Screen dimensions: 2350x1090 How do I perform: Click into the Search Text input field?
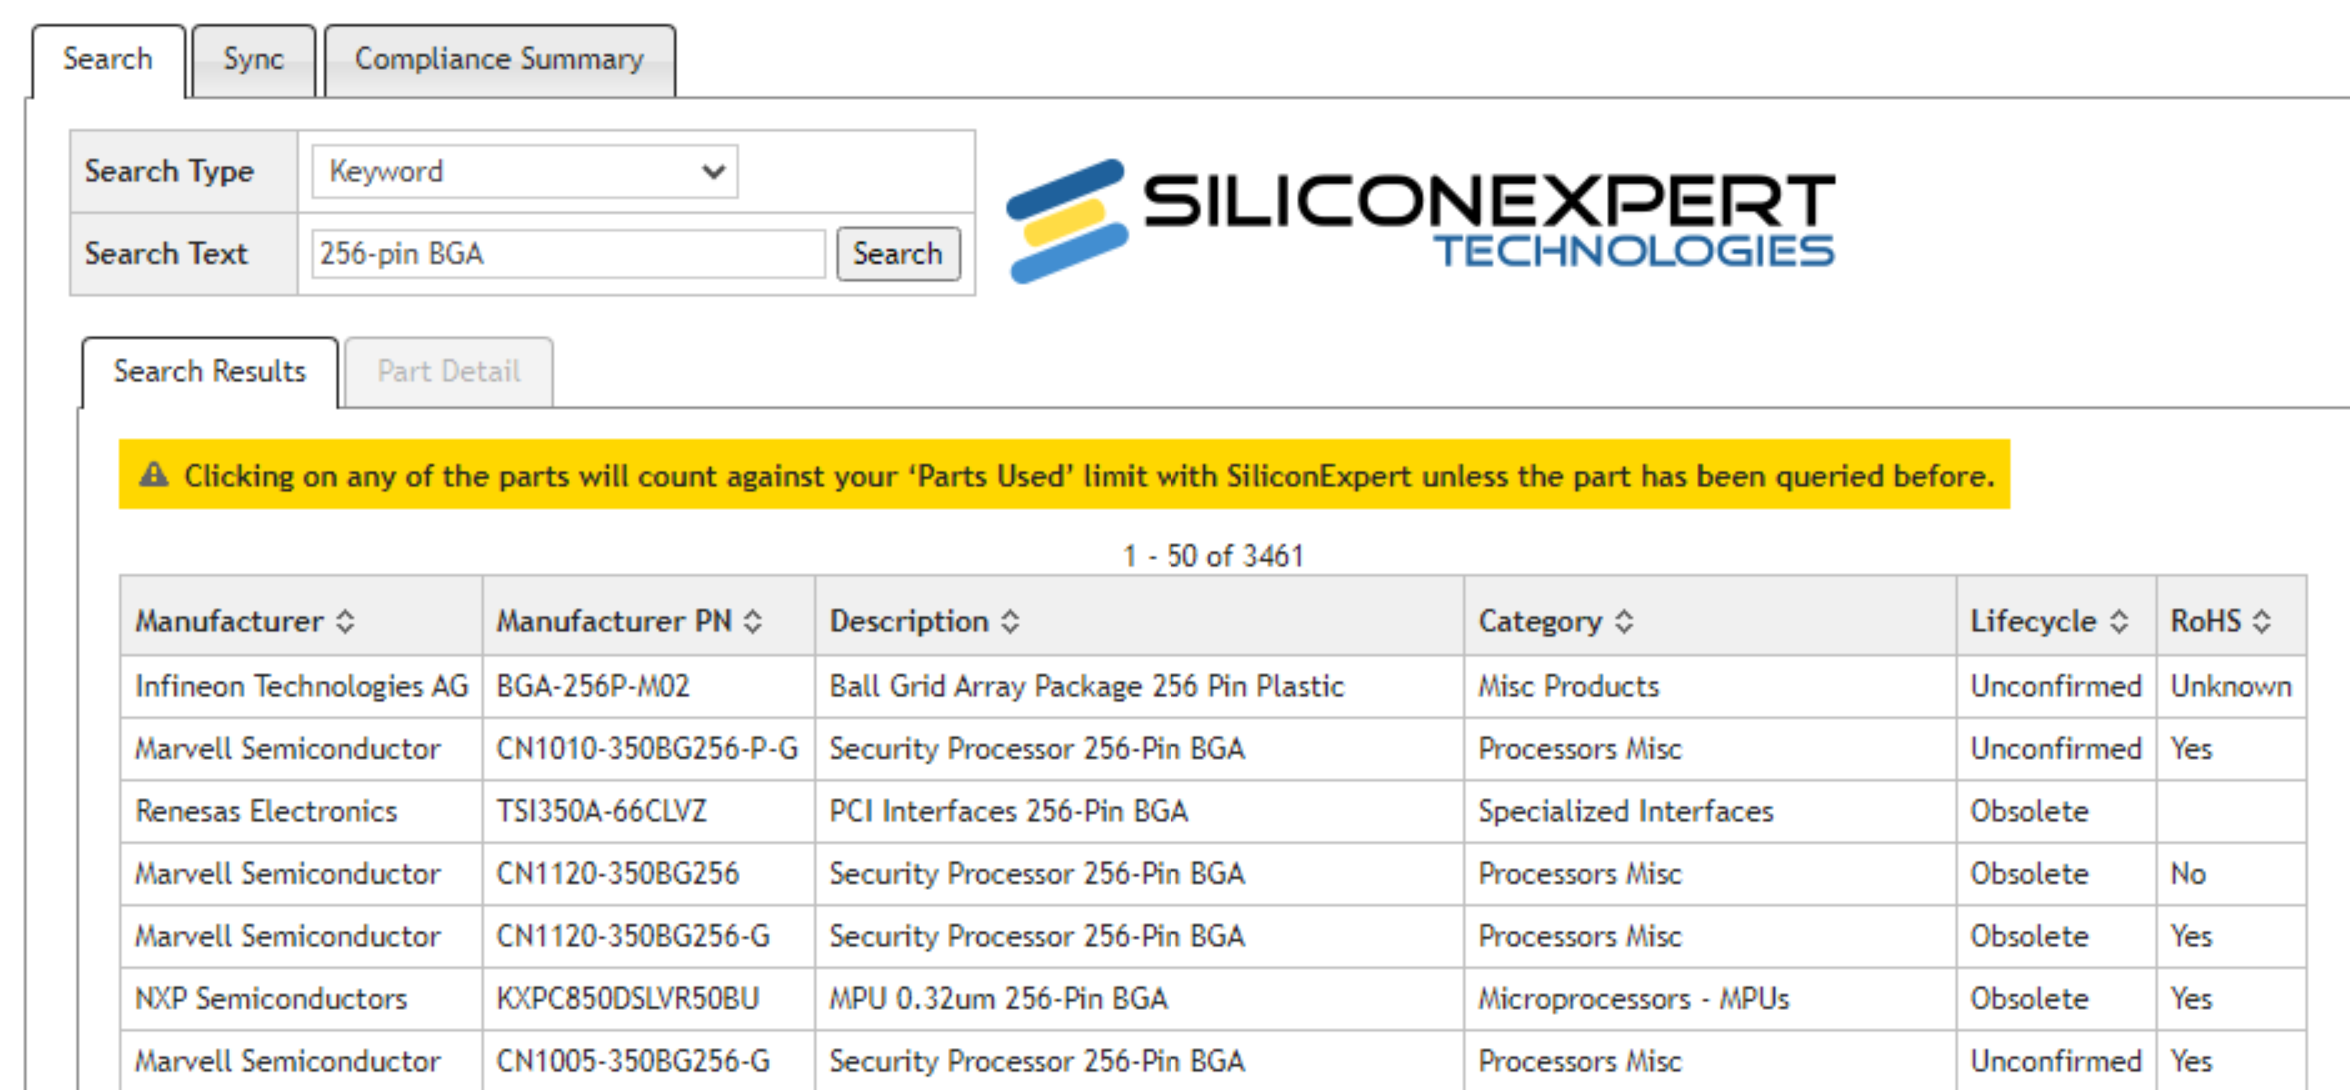pos(568,254)
